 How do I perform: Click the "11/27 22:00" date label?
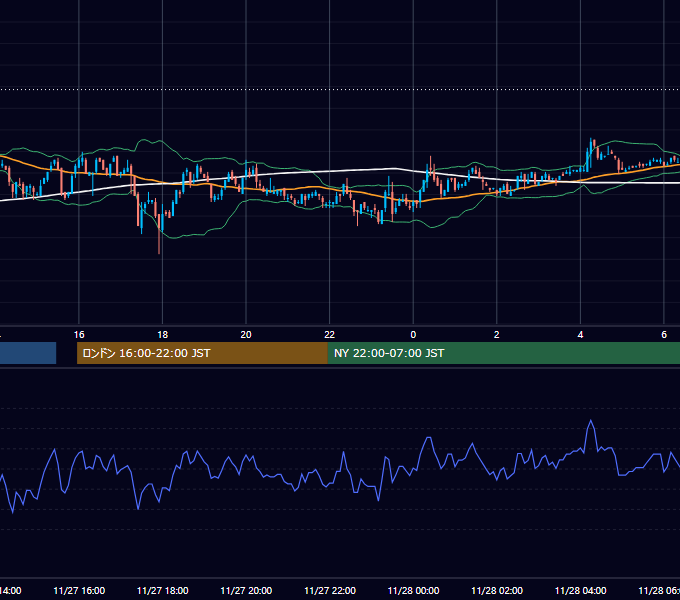330,590
